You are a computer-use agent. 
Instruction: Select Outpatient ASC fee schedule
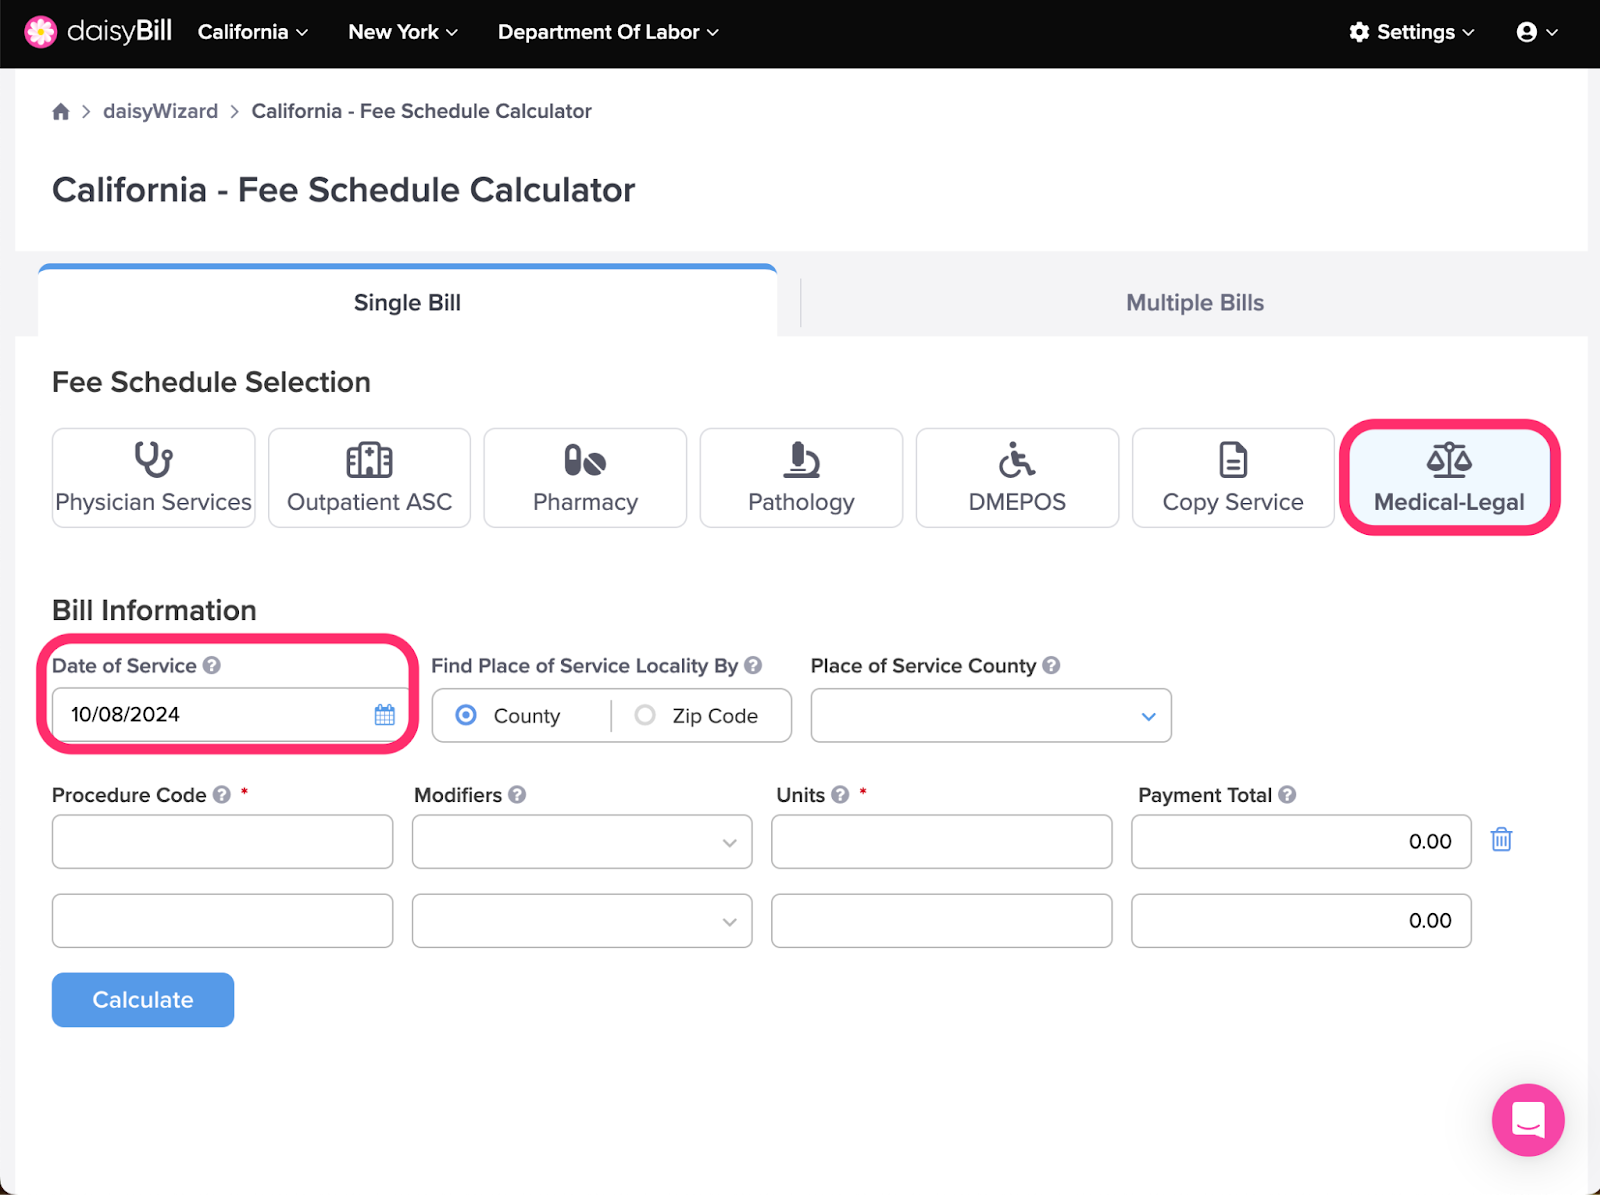point(369,477)
